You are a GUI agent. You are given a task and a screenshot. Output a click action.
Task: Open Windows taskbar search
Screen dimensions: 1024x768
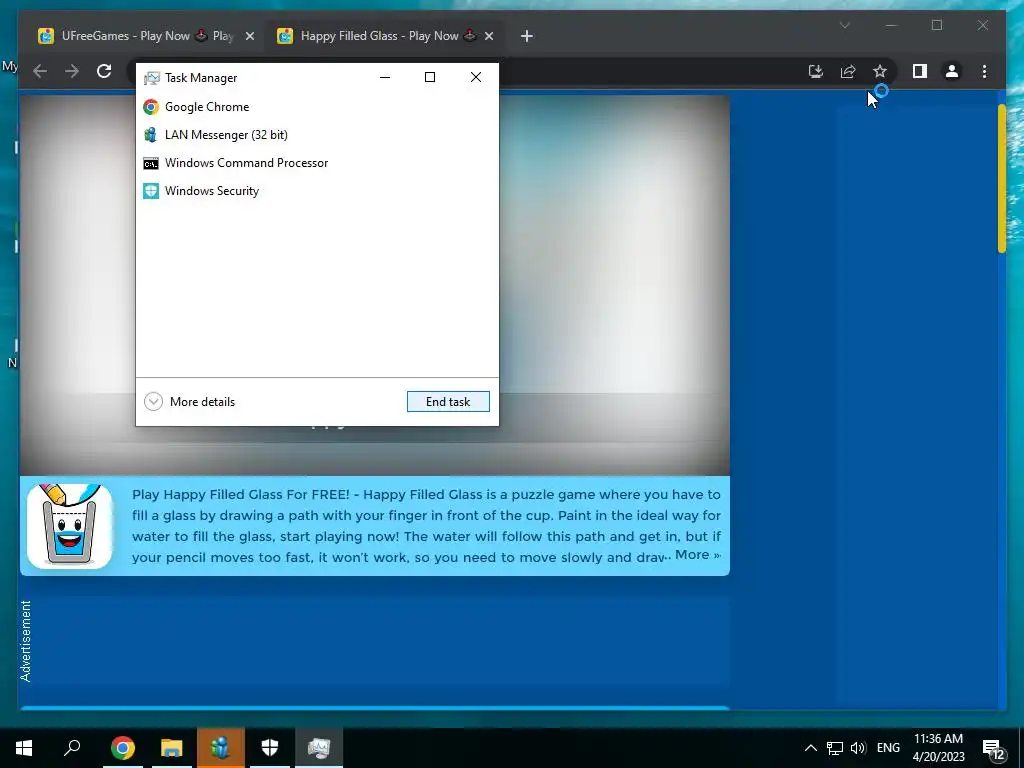[x=72, y=748]
